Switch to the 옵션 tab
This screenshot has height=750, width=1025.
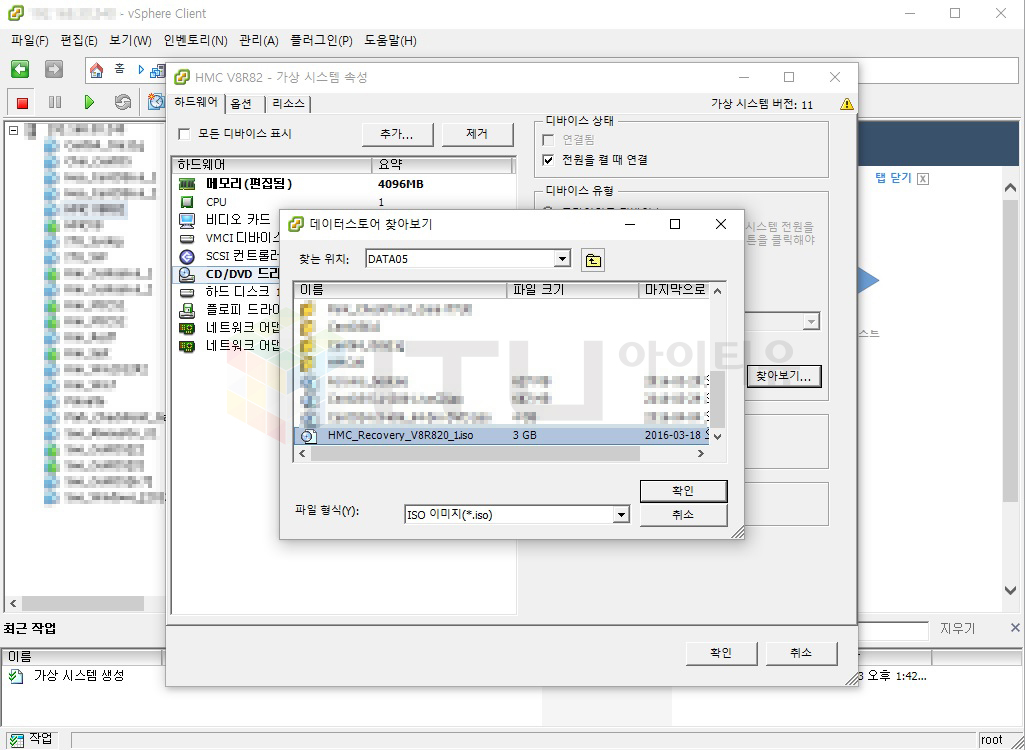241,104
